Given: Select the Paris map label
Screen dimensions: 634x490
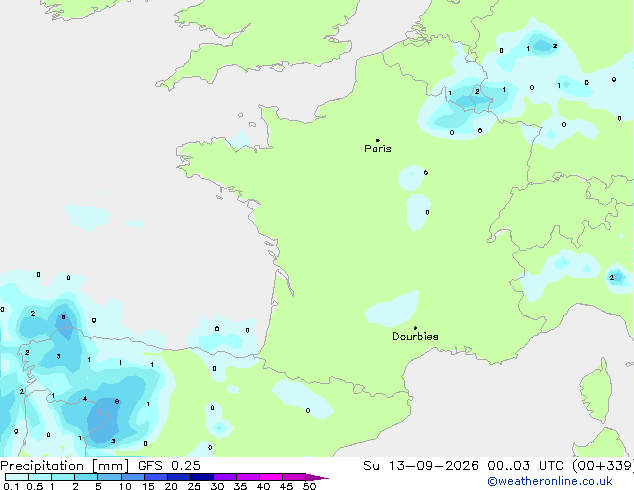Looking at the screenshot, I should pos(378,149).
